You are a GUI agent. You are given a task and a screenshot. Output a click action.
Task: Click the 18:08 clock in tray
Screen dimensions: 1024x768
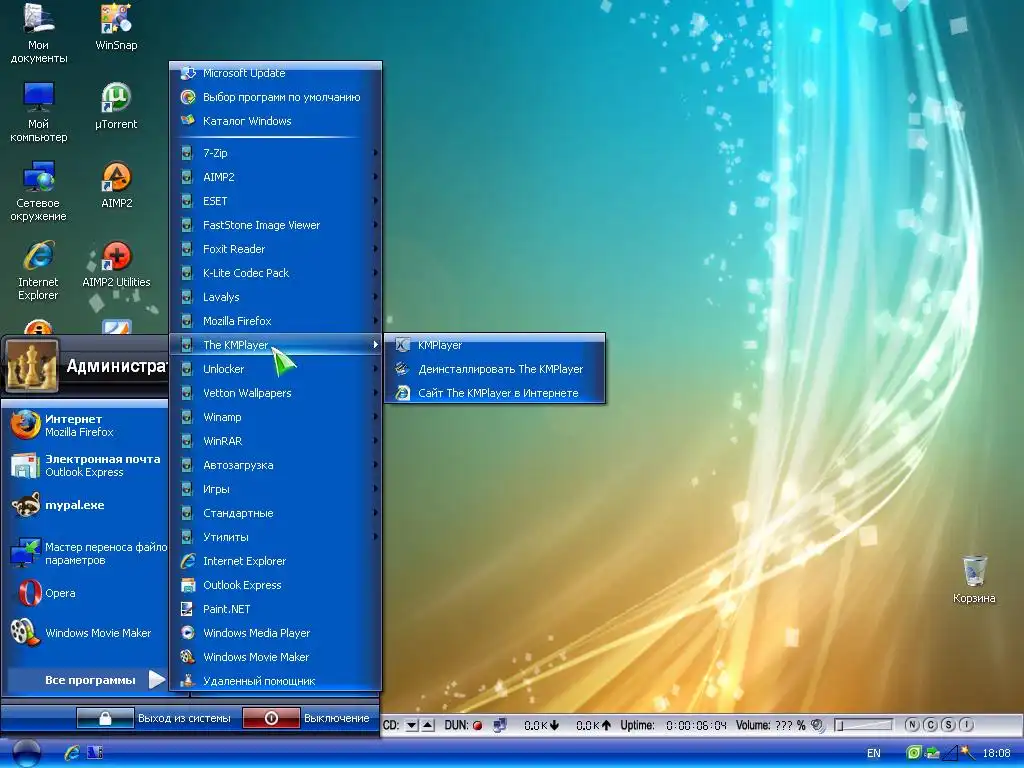[996, 753]
